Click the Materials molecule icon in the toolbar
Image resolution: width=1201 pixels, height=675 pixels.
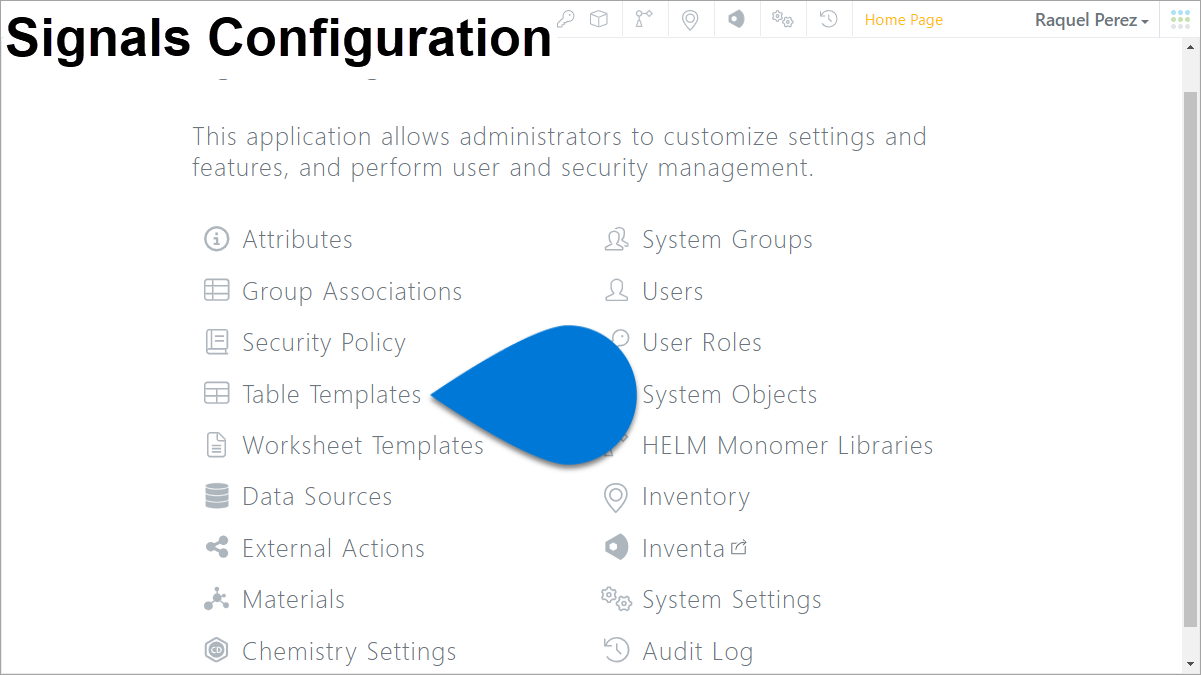pyautogui.click(x=645, y=19)
